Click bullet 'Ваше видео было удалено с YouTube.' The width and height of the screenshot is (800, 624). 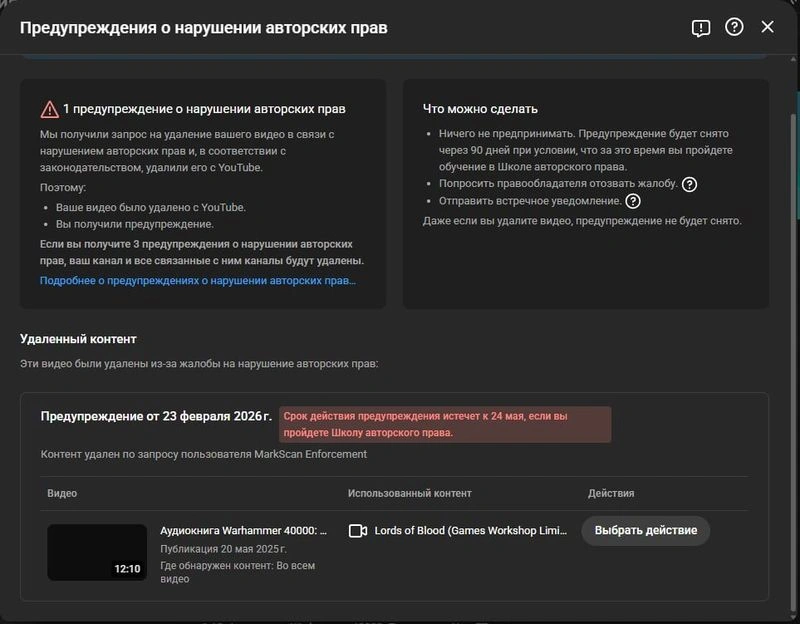151,208
